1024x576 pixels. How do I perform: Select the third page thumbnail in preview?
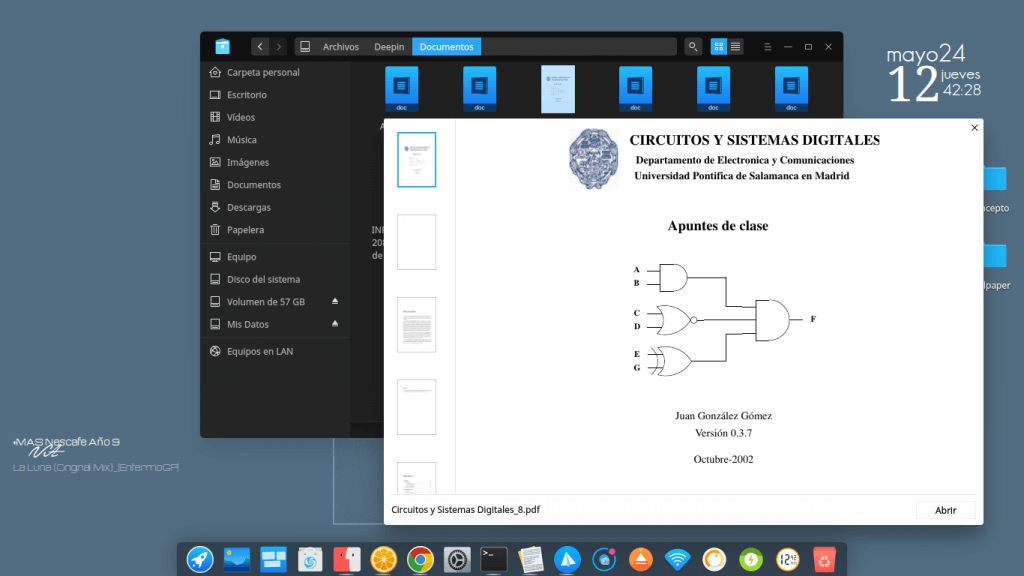[x=416, y=324]
